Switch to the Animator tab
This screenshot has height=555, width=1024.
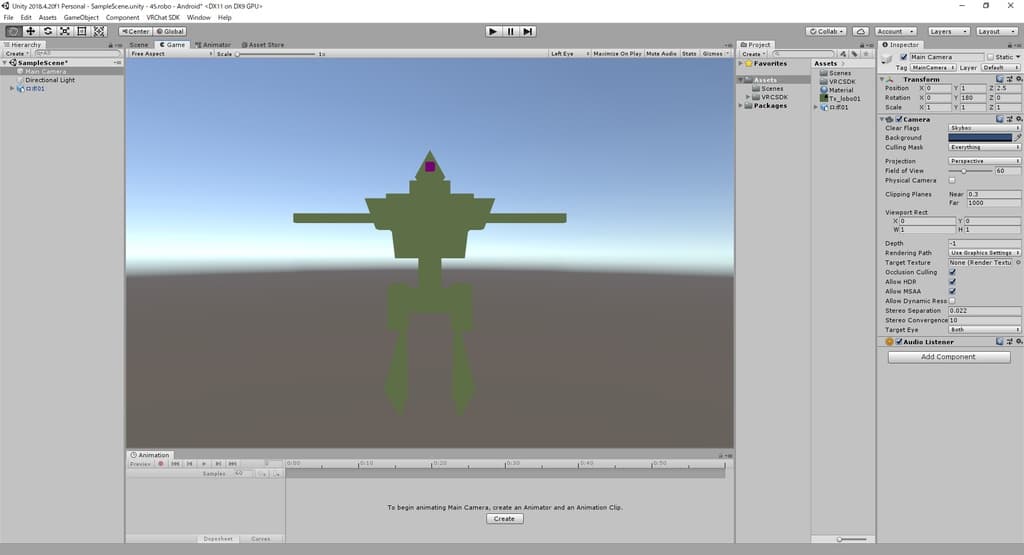213,45
